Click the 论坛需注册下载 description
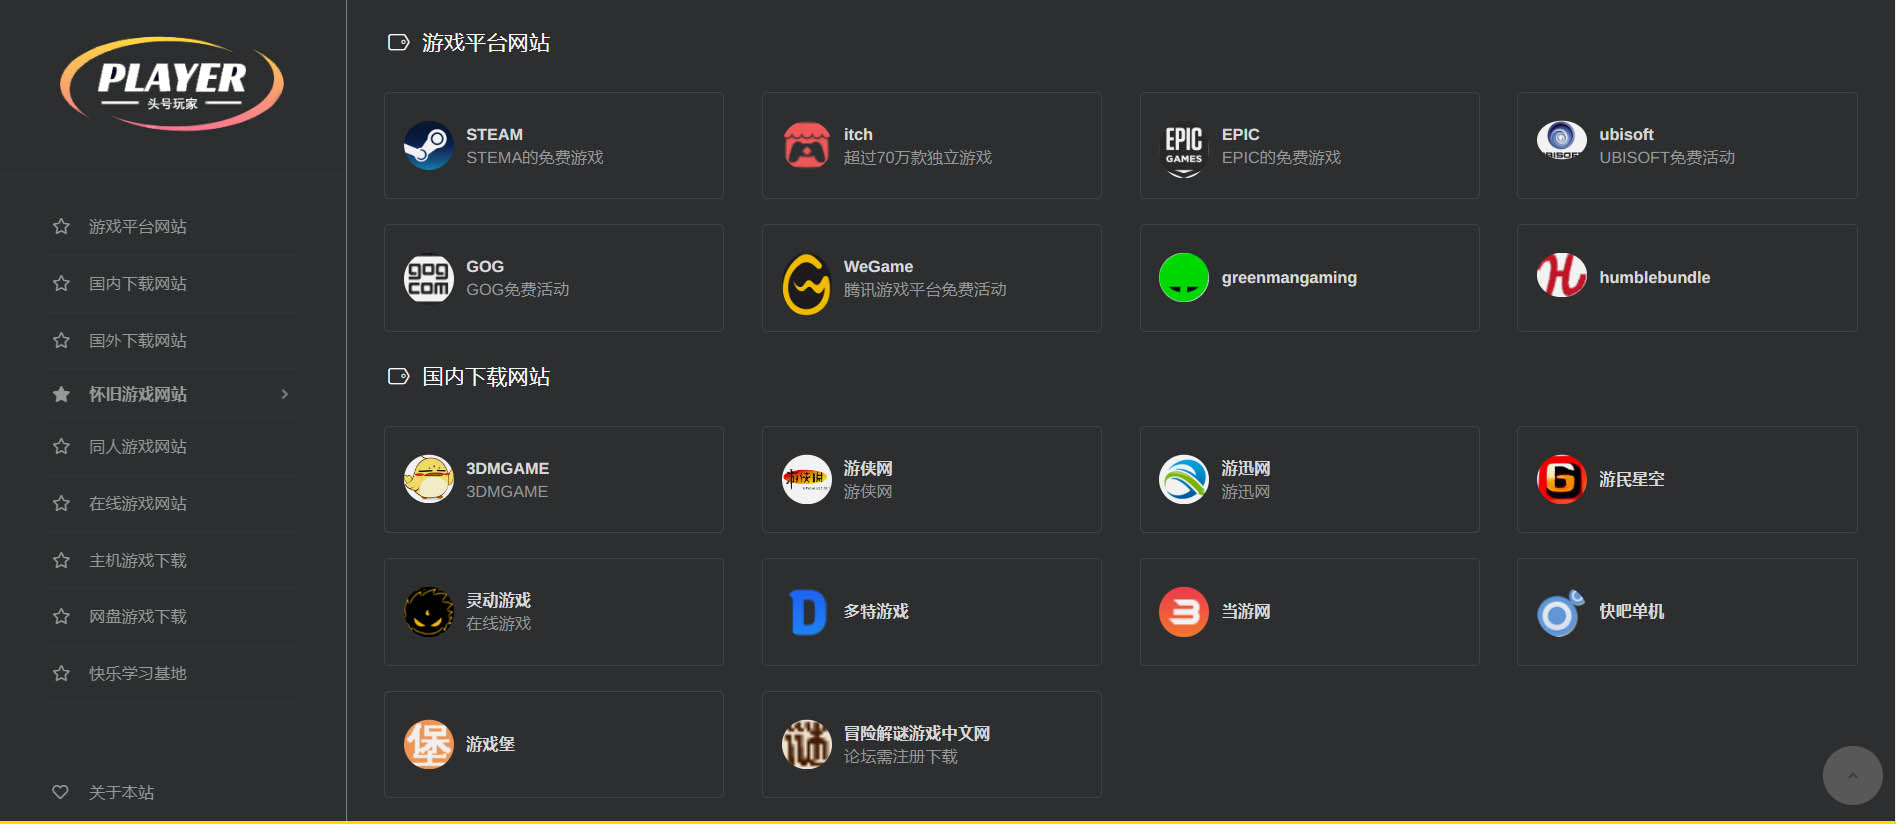The width and height of the screenshot is (1896, 824). pyautogui.click(x=900, y=756)
